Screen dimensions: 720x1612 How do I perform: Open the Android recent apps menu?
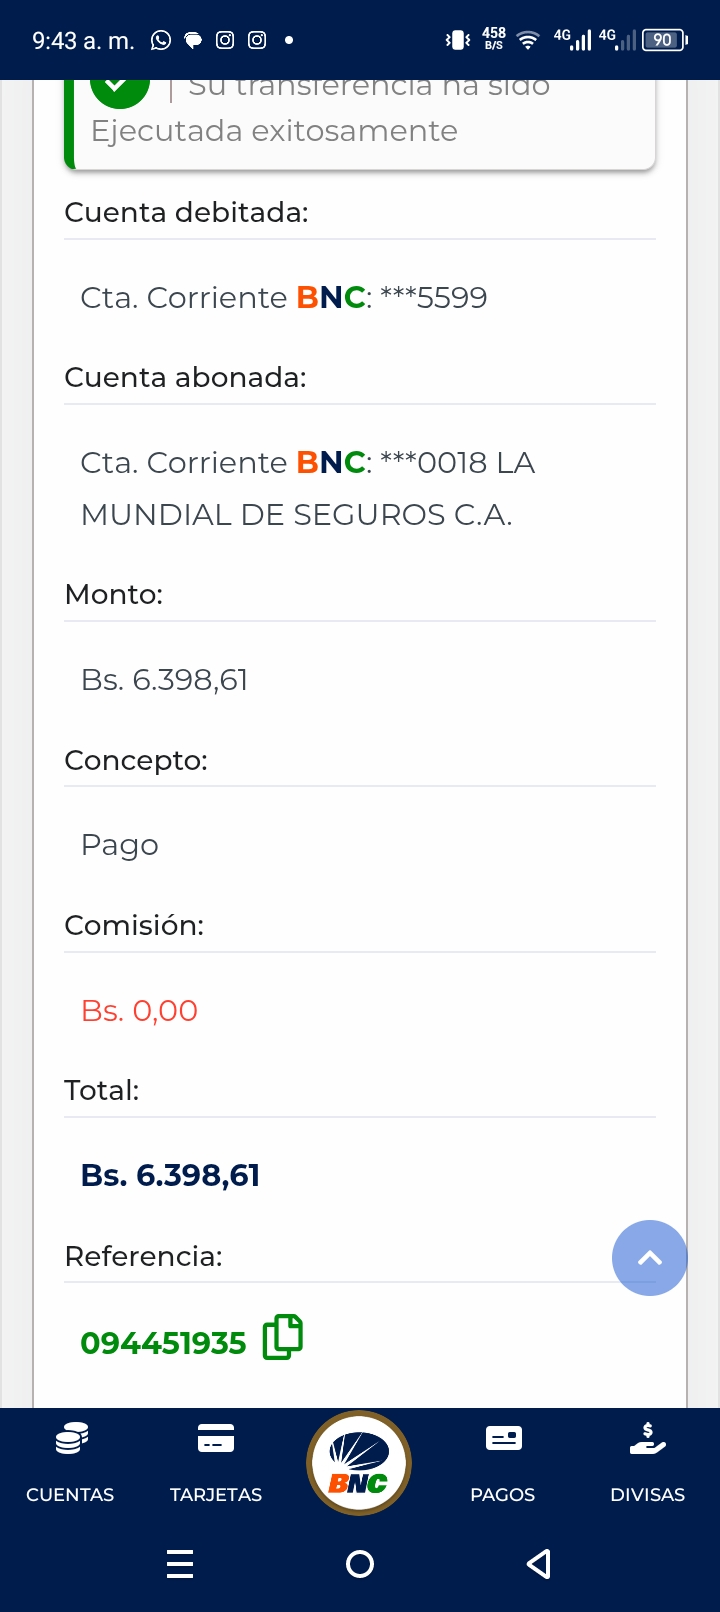[x=180, y=1564]
